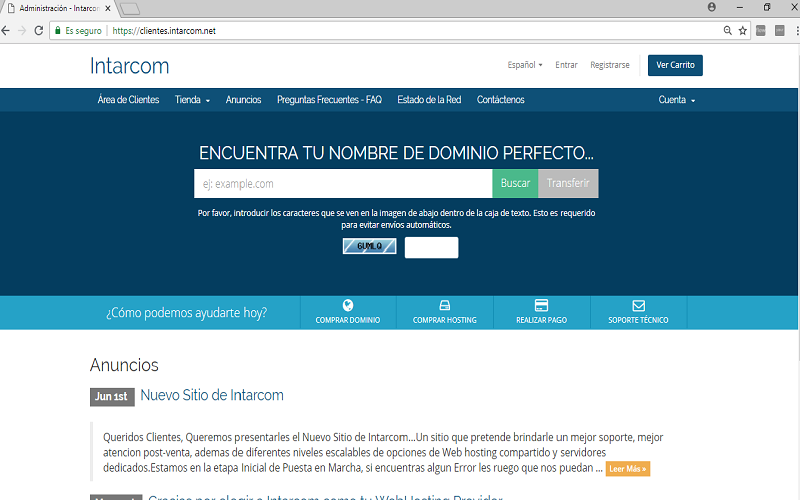Open a new browser tab
Viewport: 800px width, 500px height.
(130, 9)
